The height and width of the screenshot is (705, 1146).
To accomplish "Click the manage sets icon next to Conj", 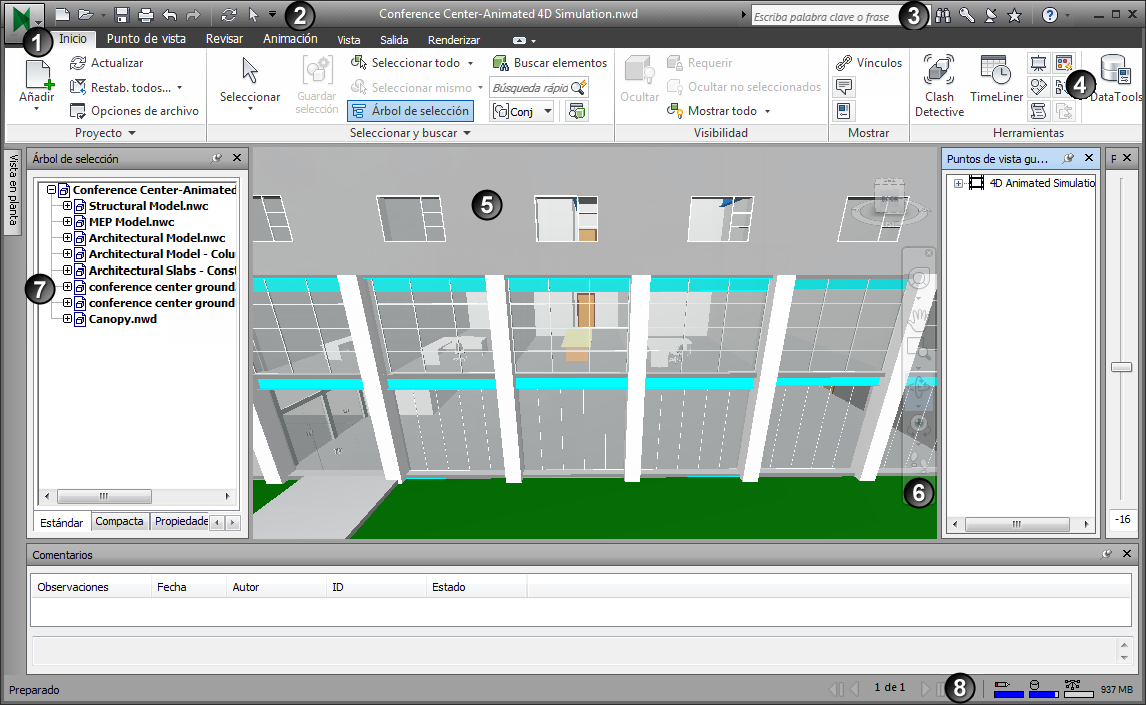I will [x=577, y=111].
